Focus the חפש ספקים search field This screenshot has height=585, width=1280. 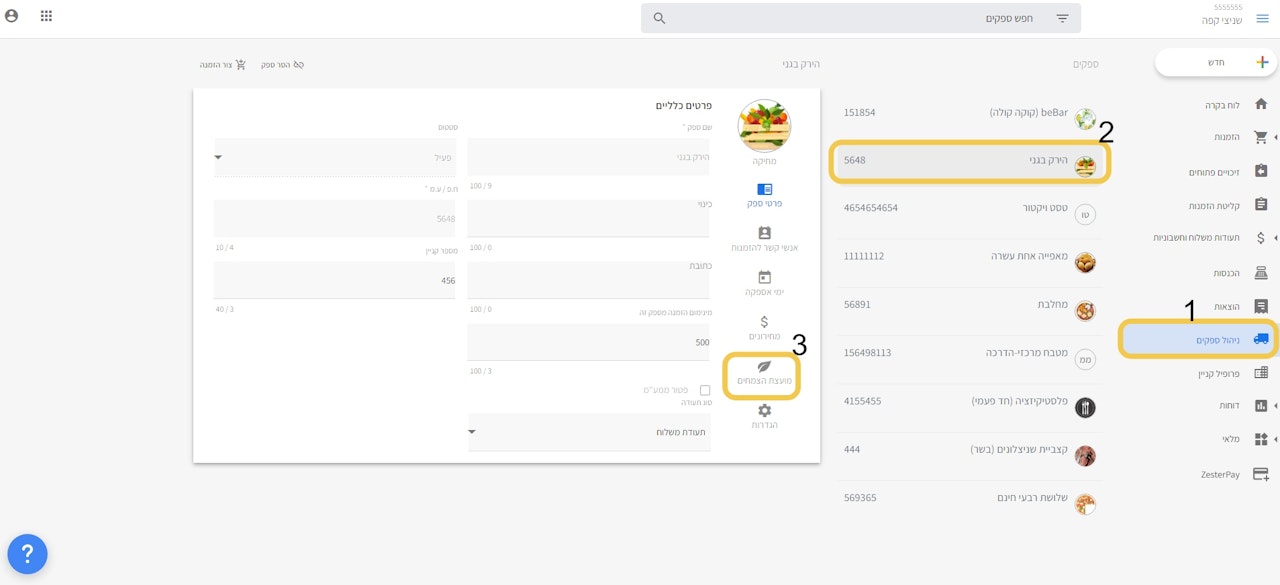tap(860, 18)
